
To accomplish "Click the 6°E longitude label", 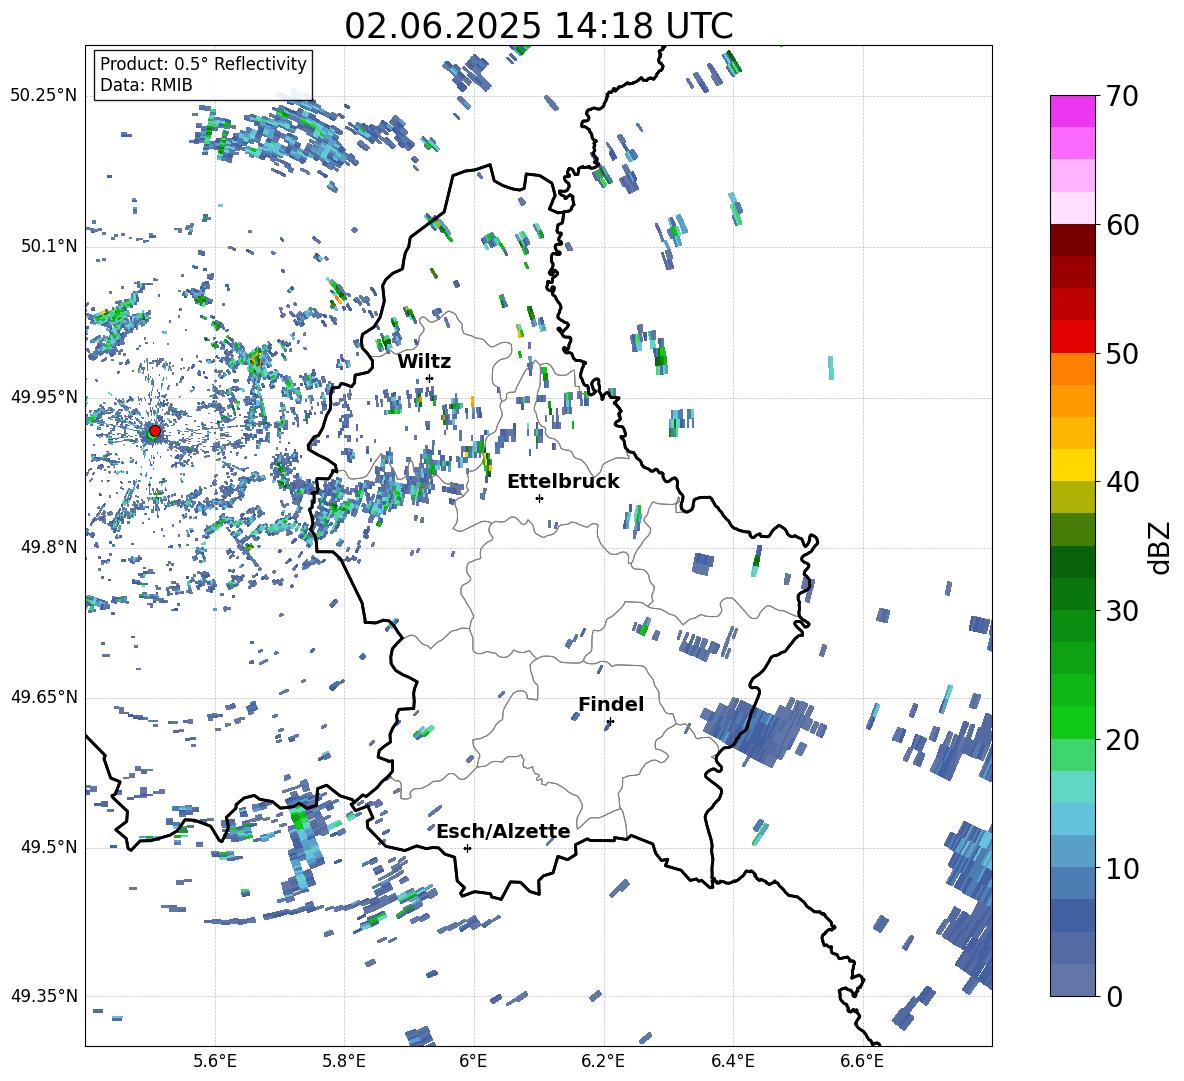I will point(473,1061).
